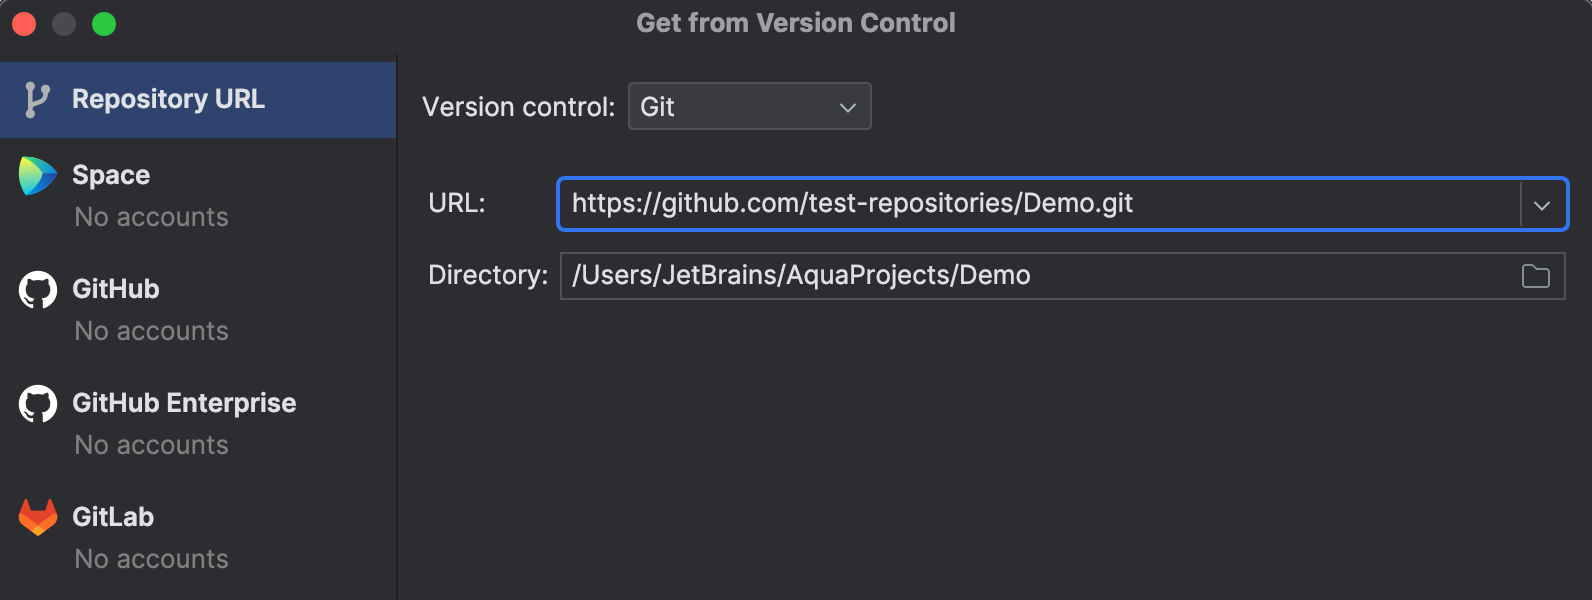Image resolution: width=1592 pixels, height=600 pixels.
Task: Click the GitLab fox icon
Action: (x=38, y=517)
